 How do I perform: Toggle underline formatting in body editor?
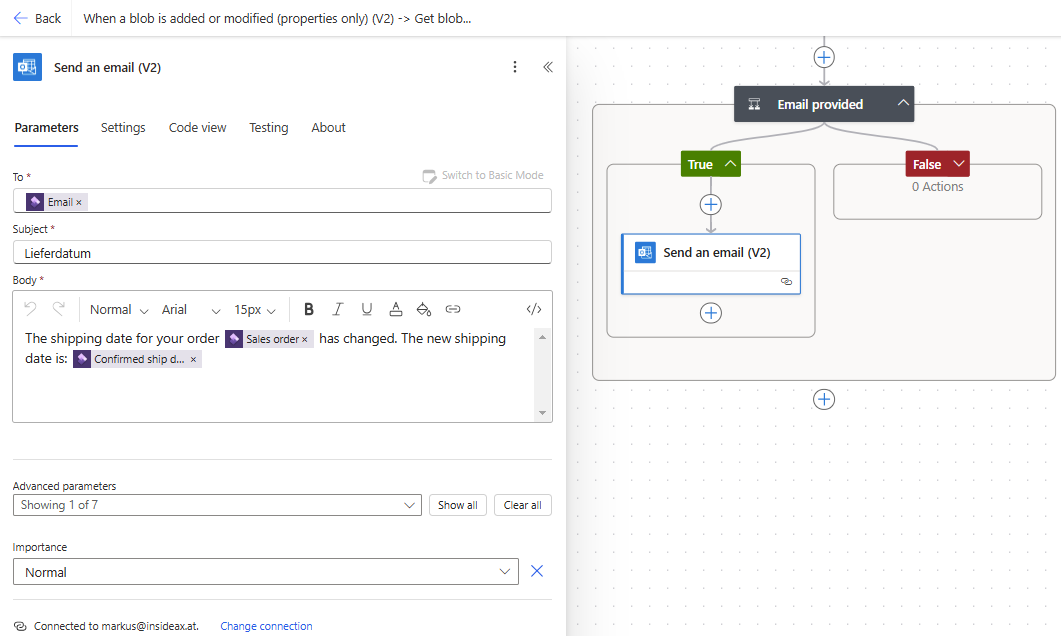[x=367, y=310]
